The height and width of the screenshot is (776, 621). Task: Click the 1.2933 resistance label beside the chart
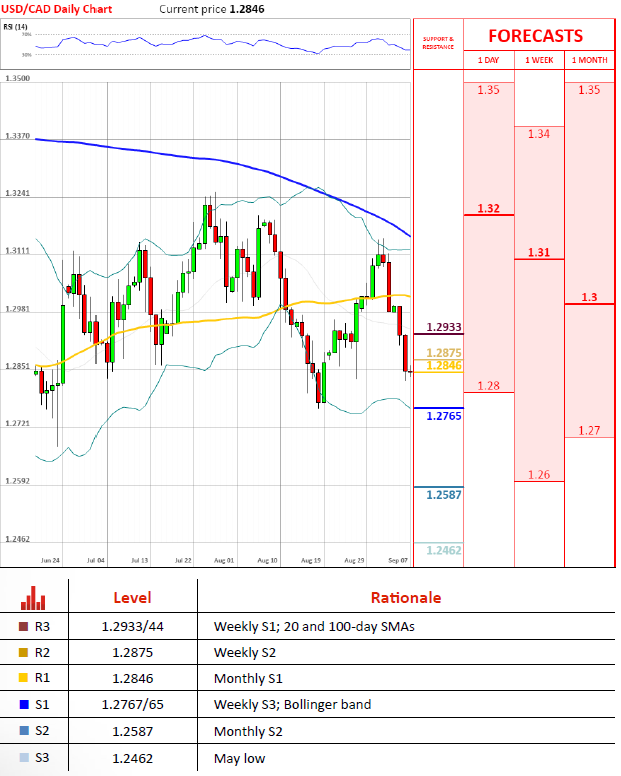[x=443, y=327]
